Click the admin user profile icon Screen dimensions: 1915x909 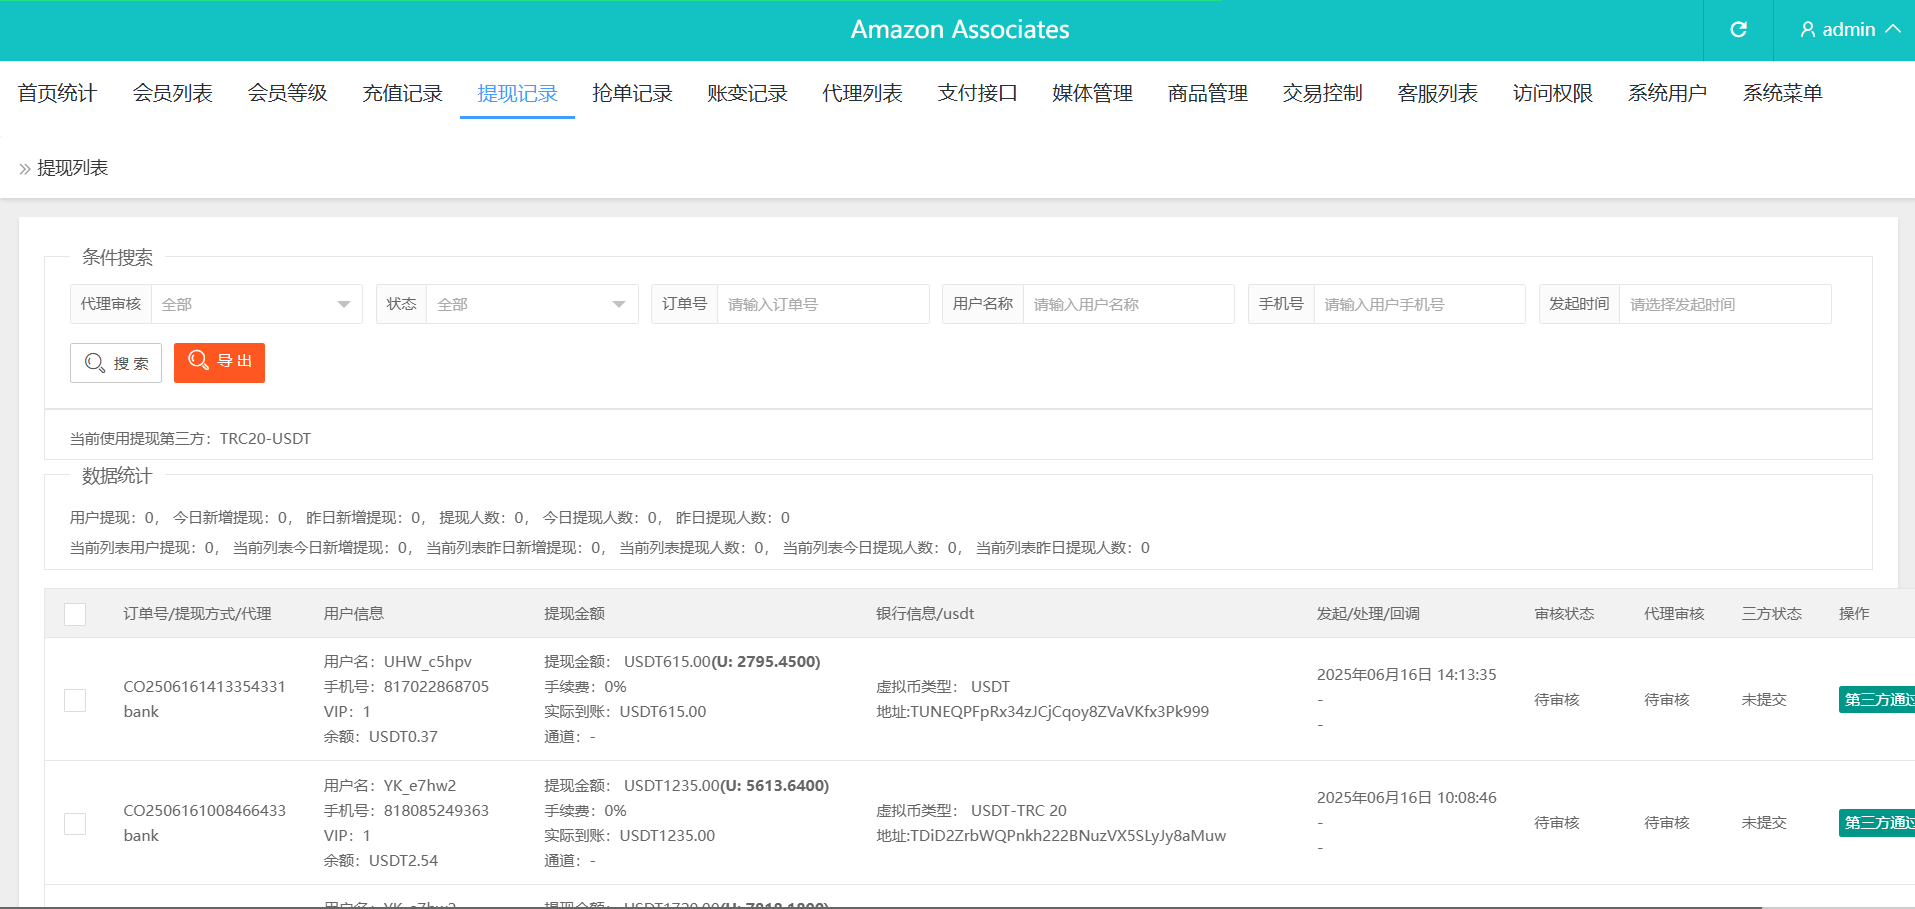pyautogui.click(x=1807, y=30)
